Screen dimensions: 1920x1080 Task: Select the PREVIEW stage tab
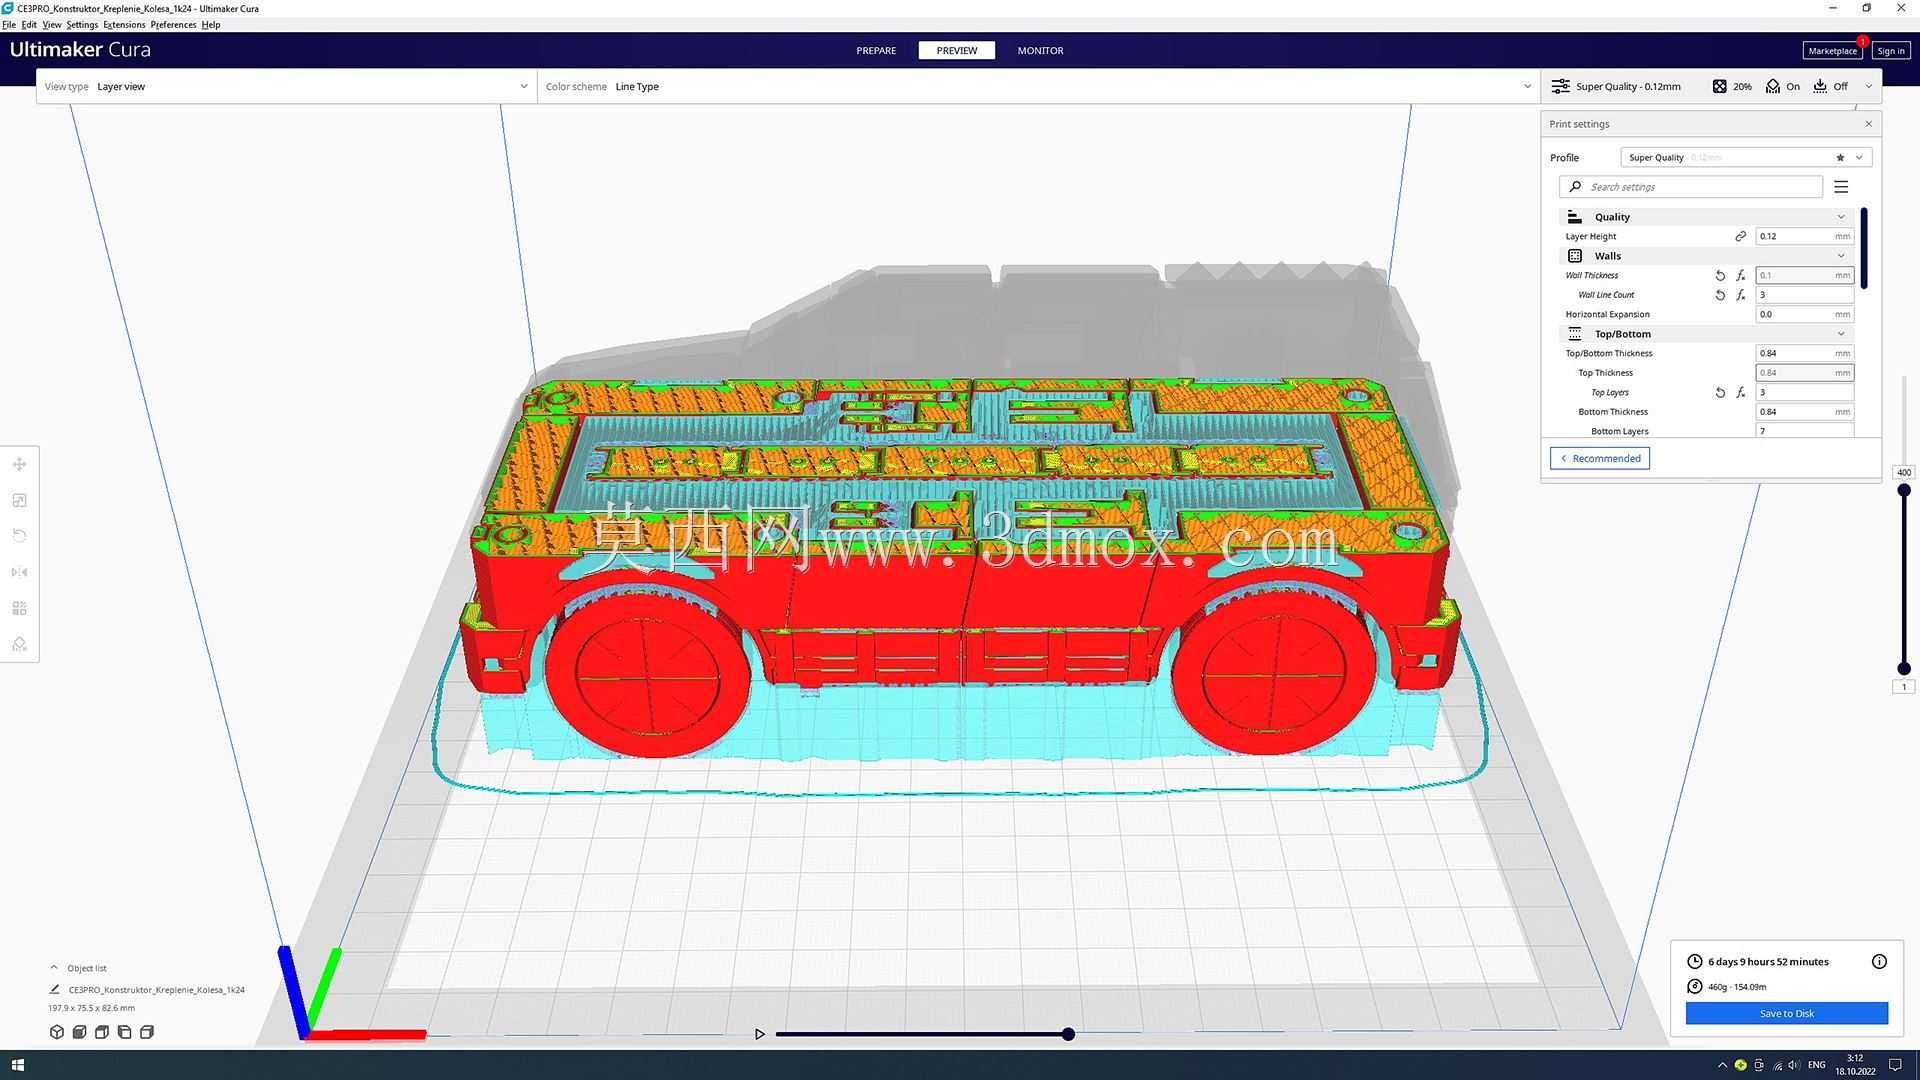pos(957,50)
